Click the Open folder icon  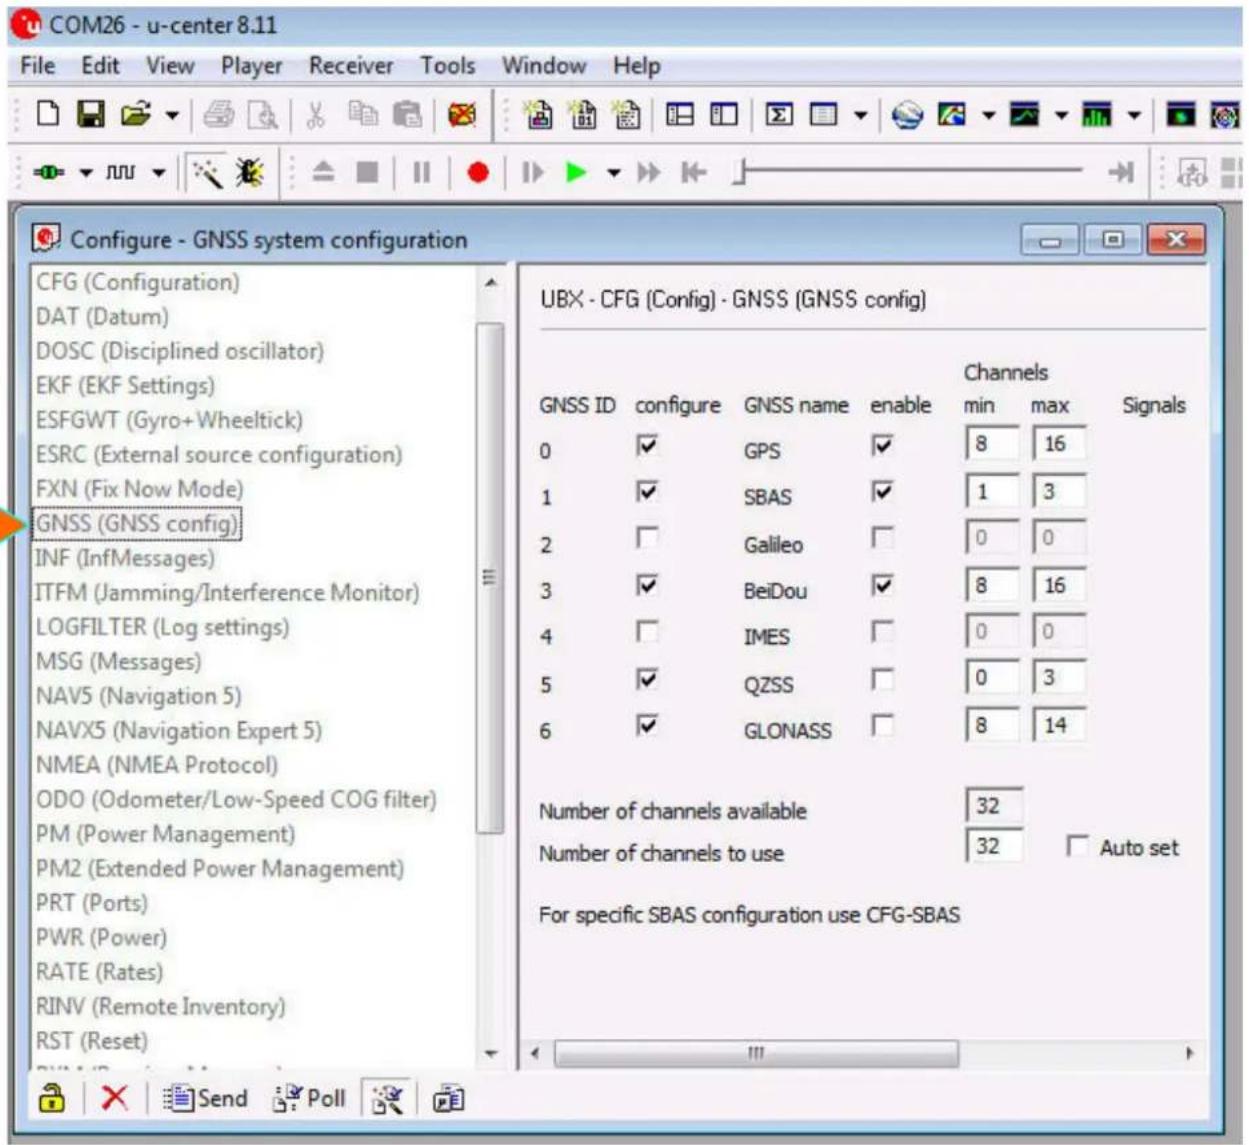pyautogui.click(x=135, y=115)
